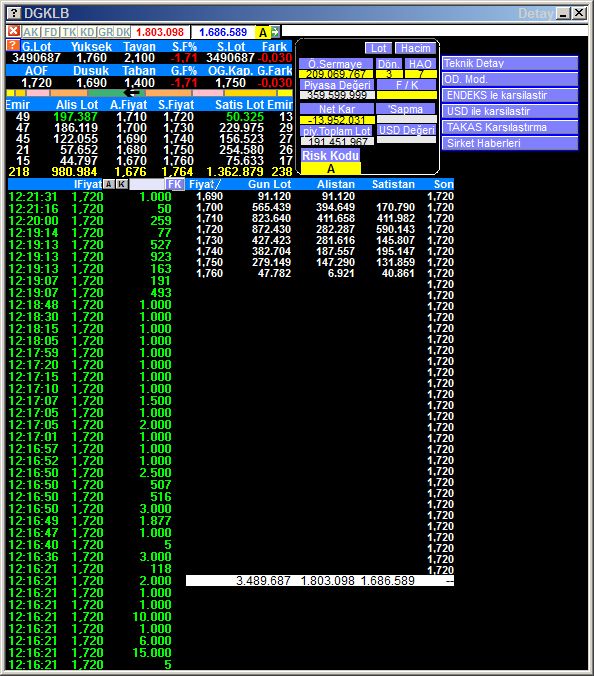Screen dimensions: 594x676
Task: Open Sirket Haberleri
Action: point(510,143)
